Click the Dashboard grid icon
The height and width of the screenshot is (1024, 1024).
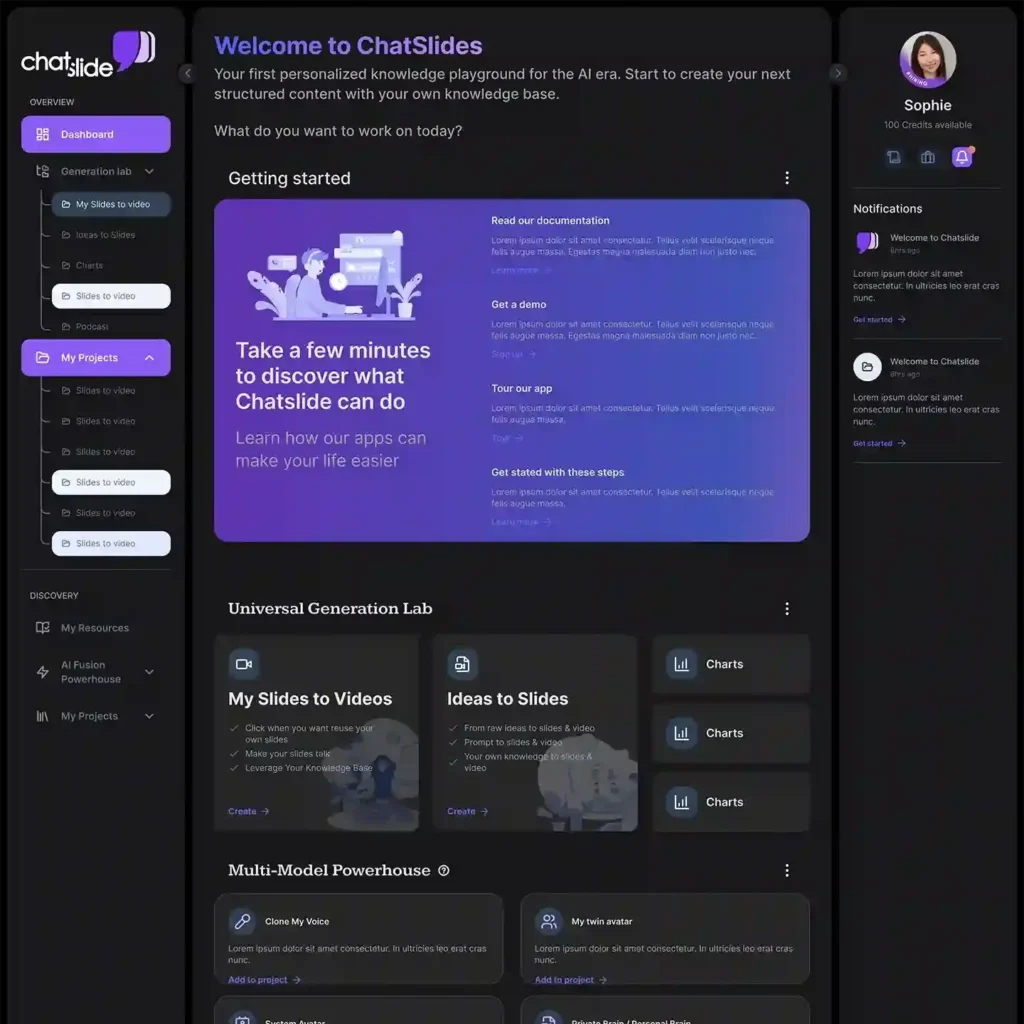pos(42,134)
